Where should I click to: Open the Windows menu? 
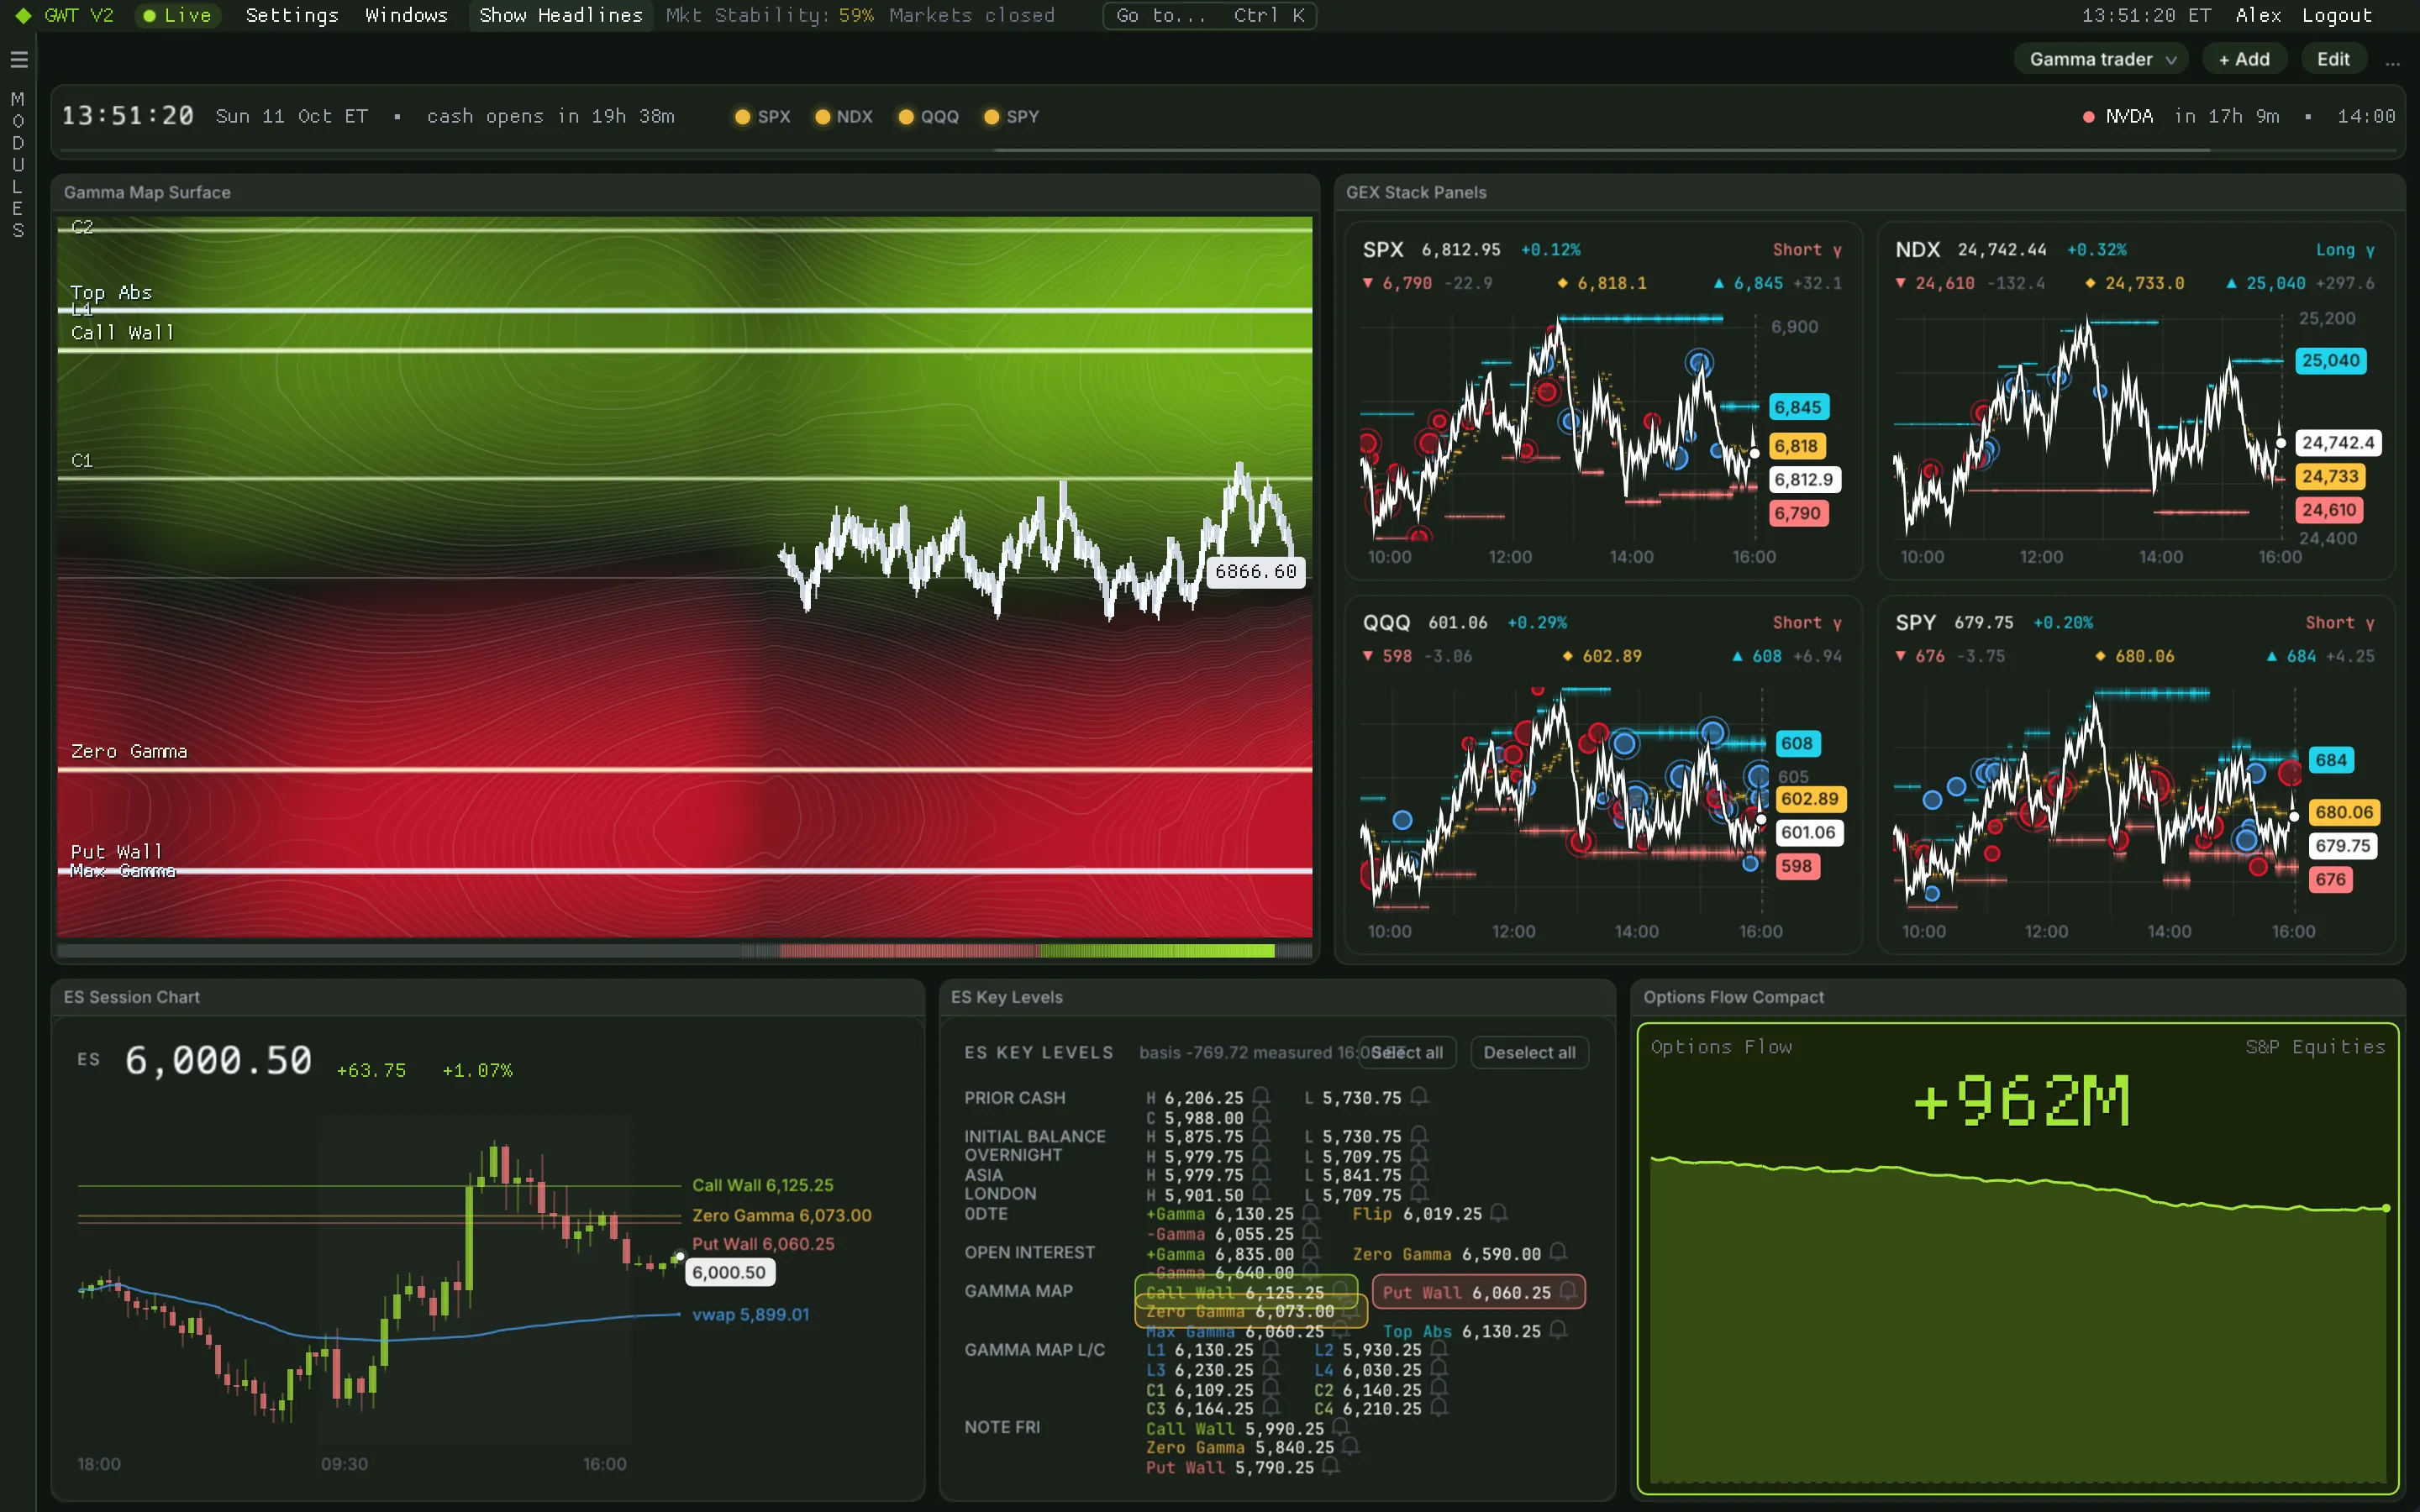pos(406,15)
